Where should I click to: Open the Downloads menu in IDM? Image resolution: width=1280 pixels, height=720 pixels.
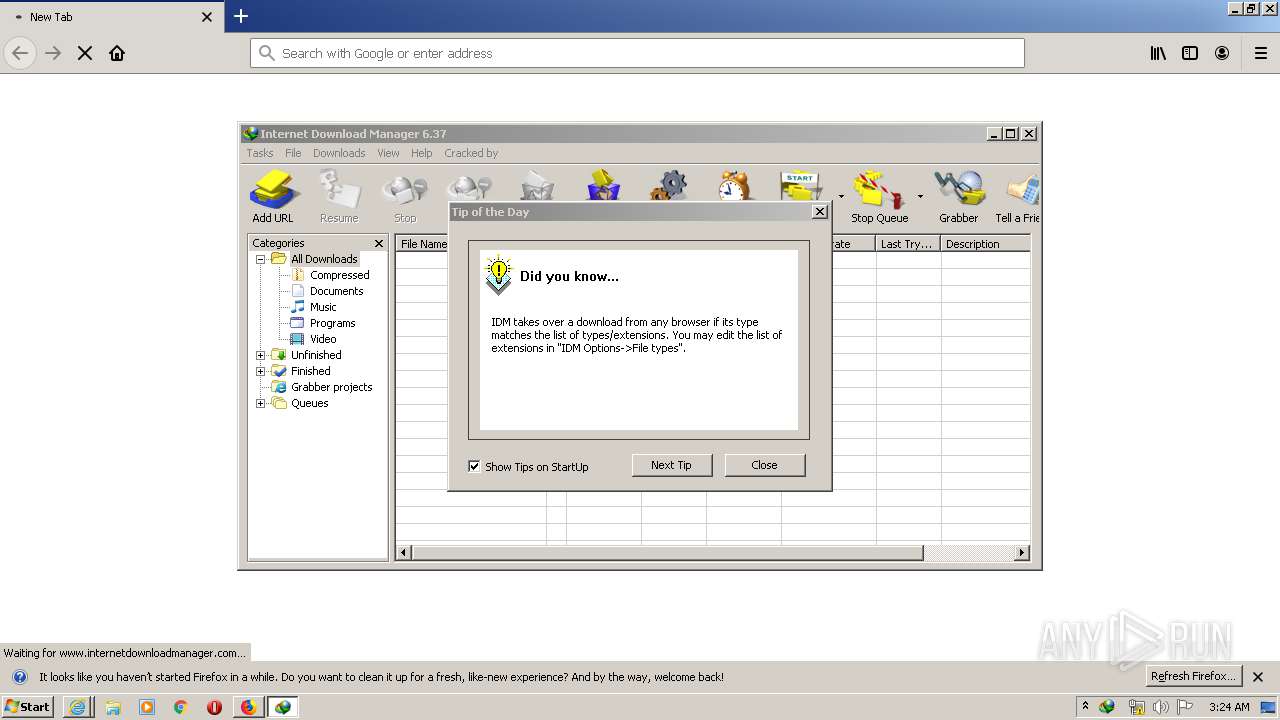(339, 153)
